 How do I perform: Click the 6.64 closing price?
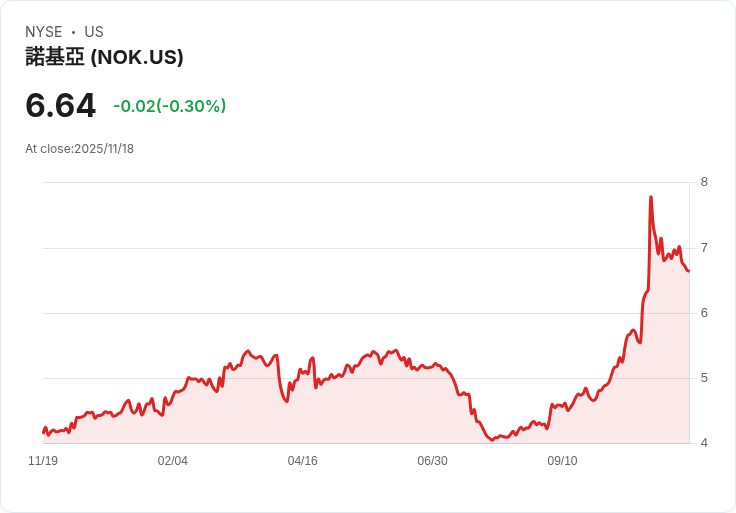(60, 105)
